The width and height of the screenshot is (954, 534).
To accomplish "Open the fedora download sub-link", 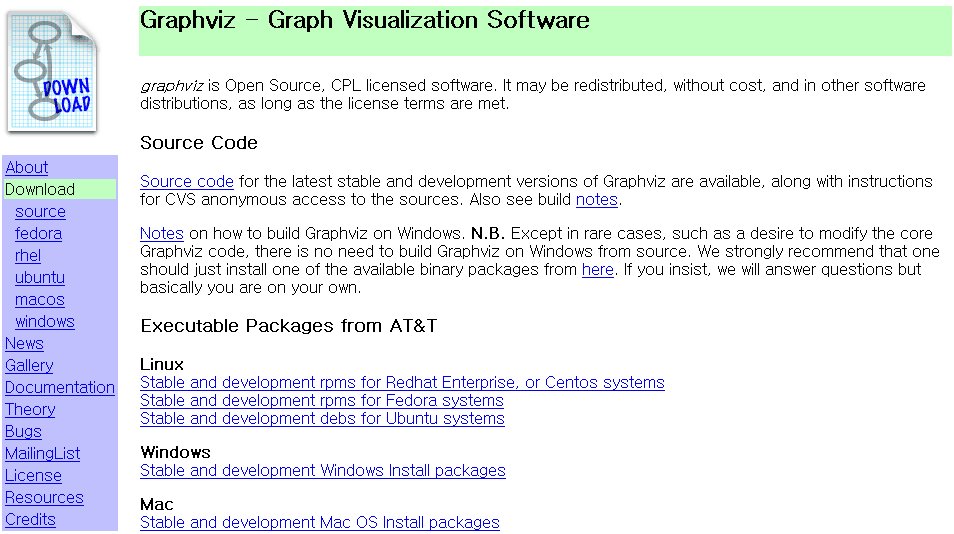I will [38, 234].
